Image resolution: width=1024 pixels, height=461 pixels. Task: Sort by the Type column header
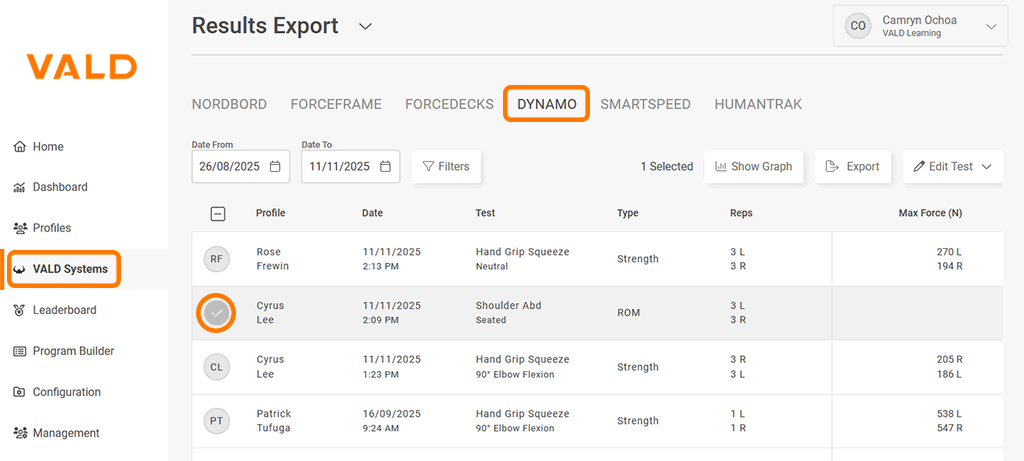click(628, 213)
